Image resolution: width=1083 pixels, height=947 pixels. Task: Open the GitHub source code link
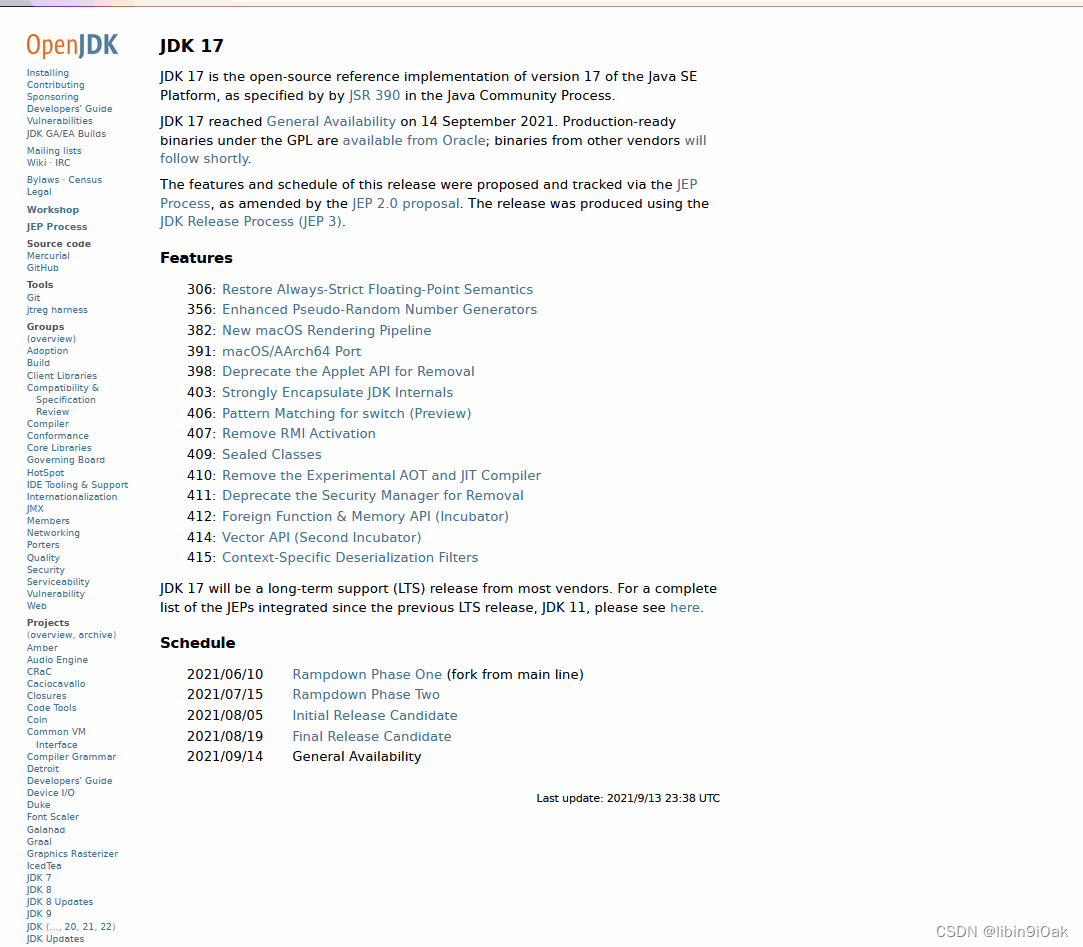[x=42, y=267]
